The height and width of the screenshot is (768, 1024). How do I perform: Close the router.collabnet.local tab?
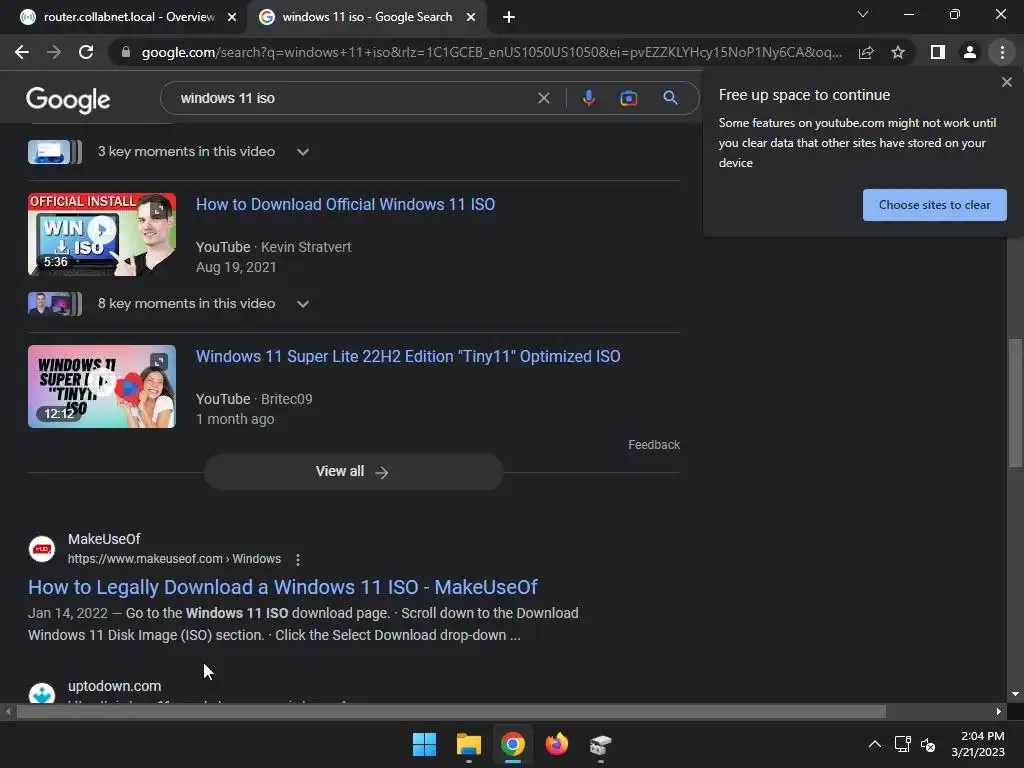click(x=232, y=17)
